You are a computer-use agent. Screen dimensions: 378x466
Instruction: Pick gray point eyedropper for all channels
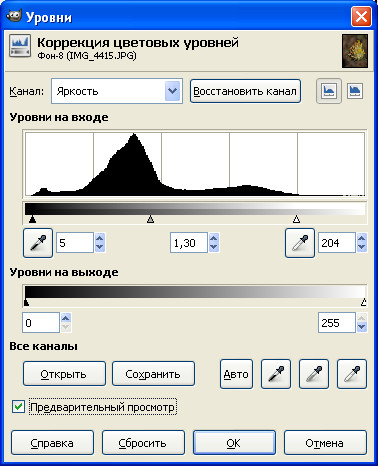pos(314,374)
